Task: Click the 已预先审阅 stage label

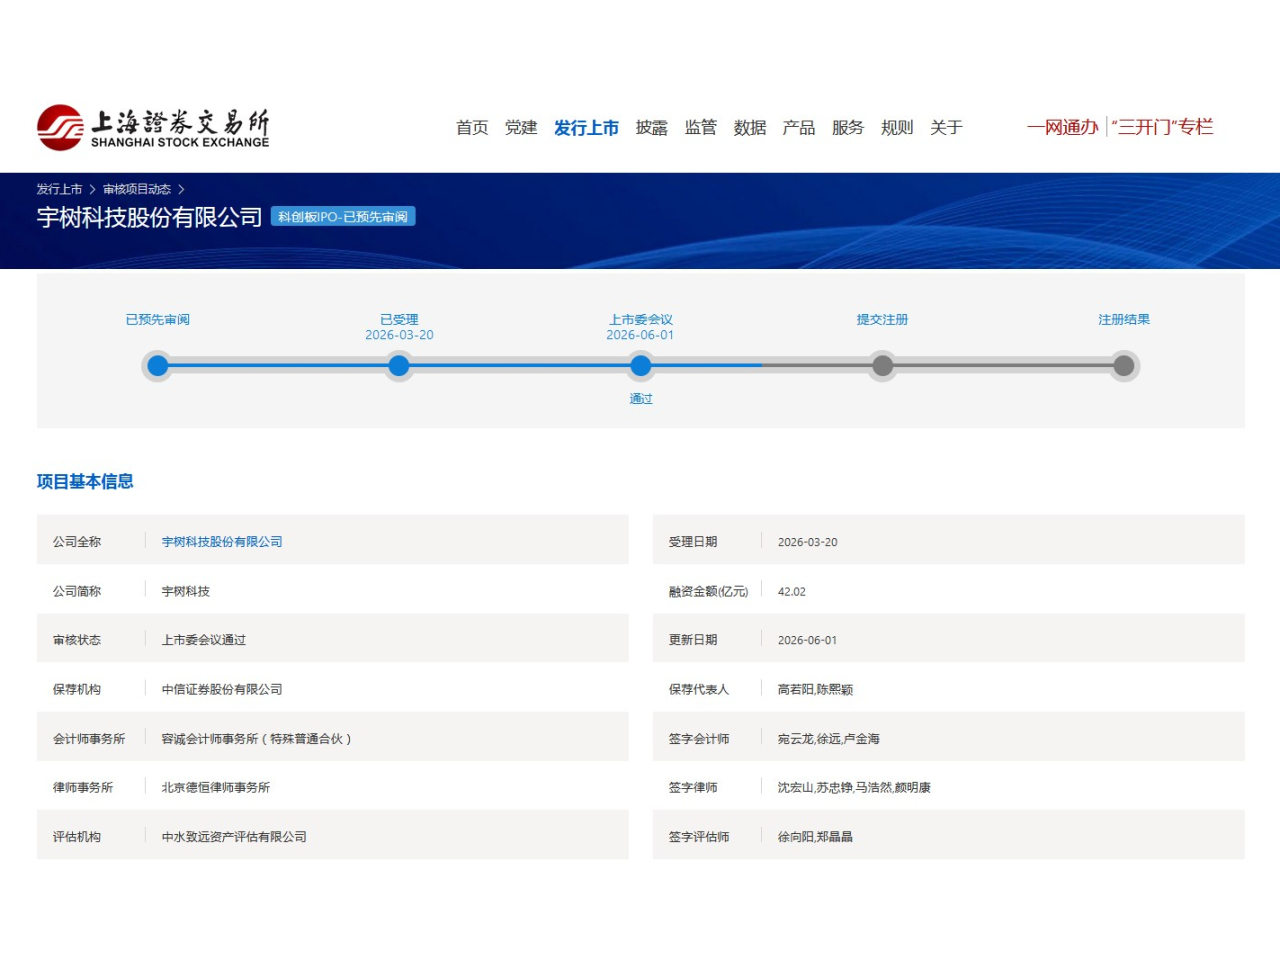Action: coord(158,320)
